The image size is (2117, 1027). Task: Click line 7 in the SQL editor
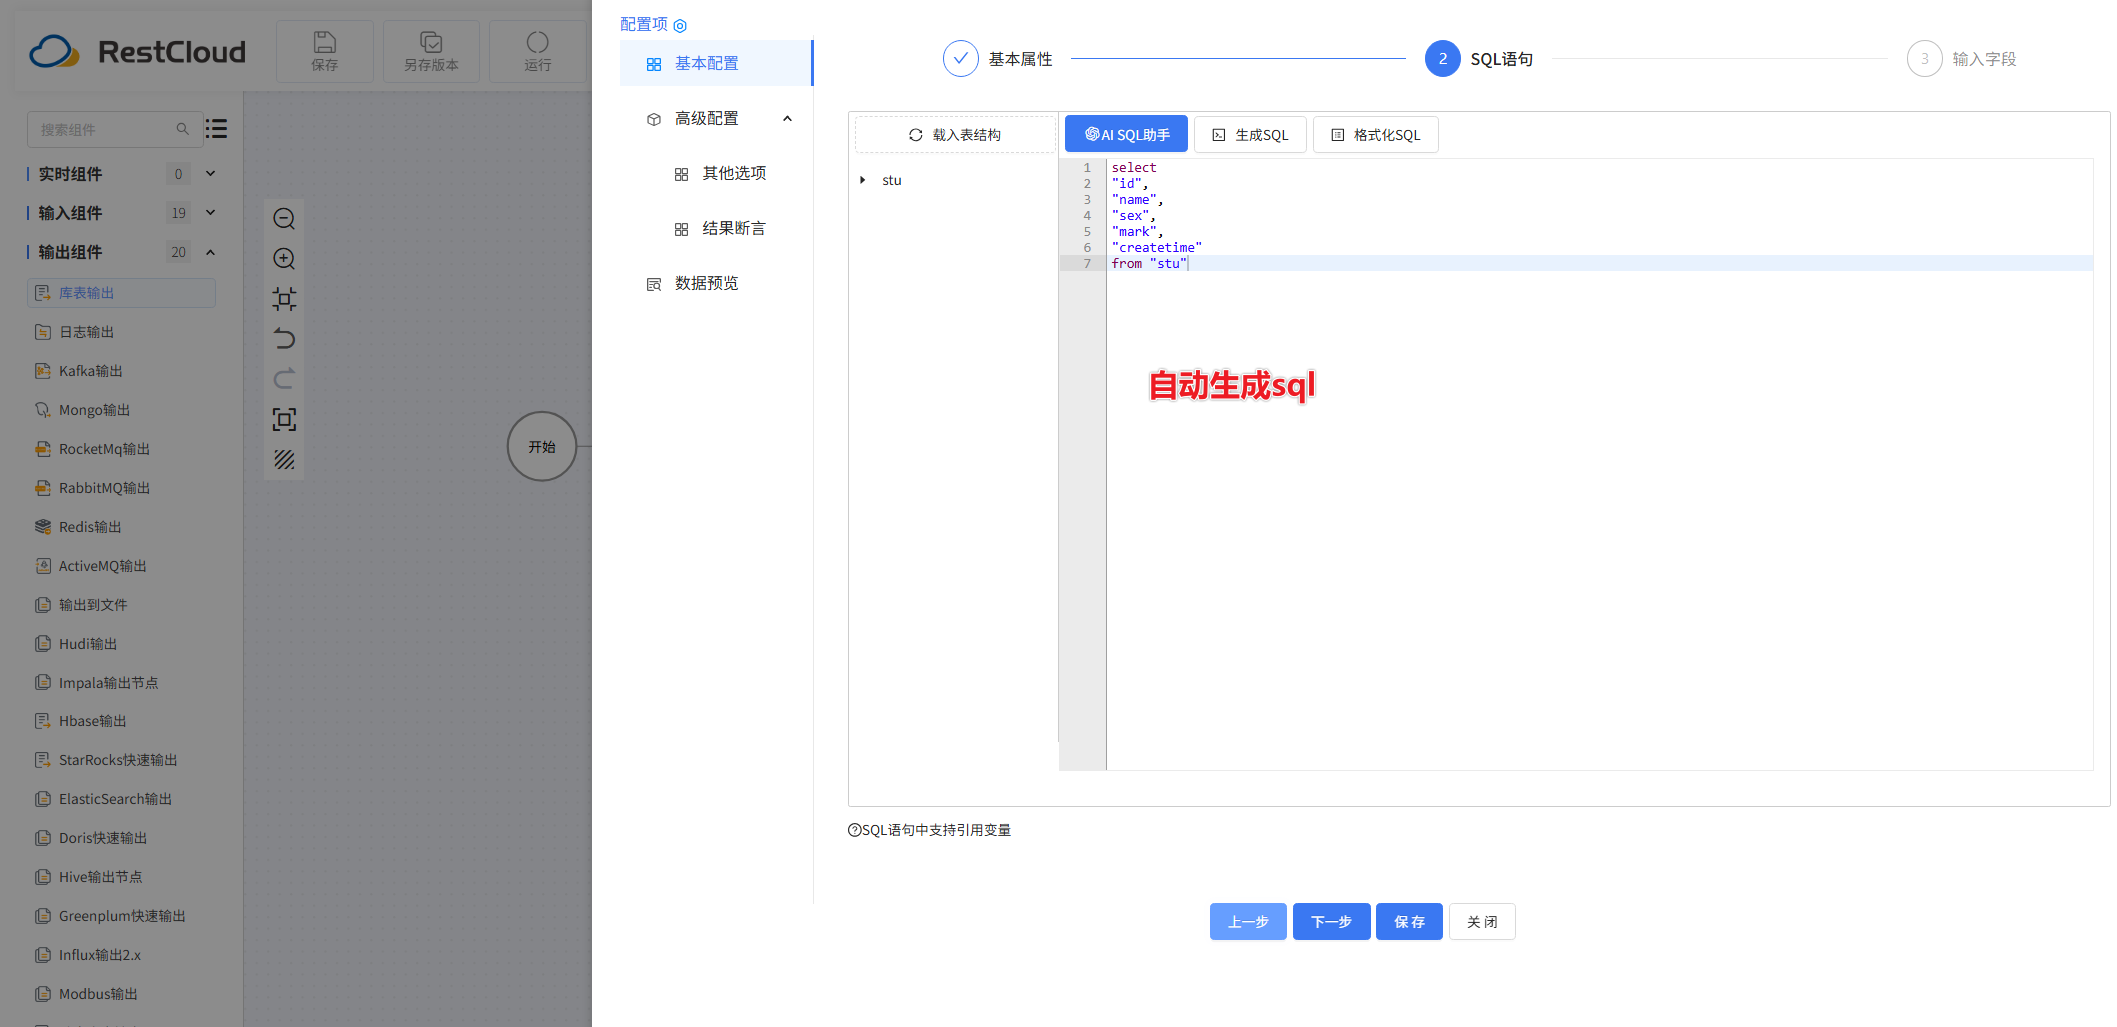pyautogui.click(x=1150, y=263)
